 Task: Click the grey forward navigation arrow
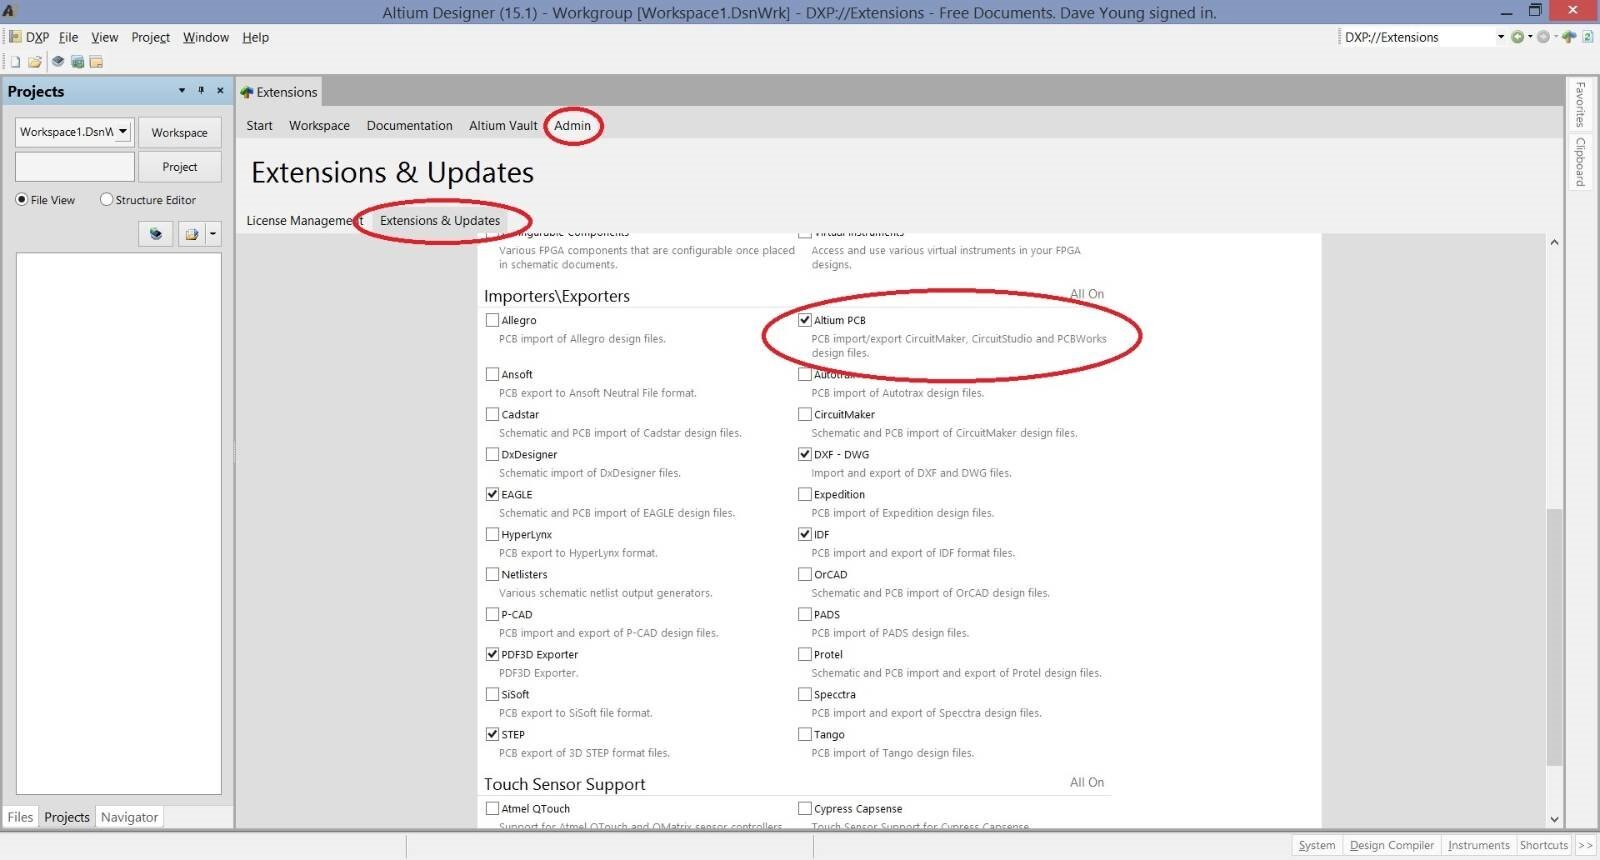click(x=1543, y=37)
